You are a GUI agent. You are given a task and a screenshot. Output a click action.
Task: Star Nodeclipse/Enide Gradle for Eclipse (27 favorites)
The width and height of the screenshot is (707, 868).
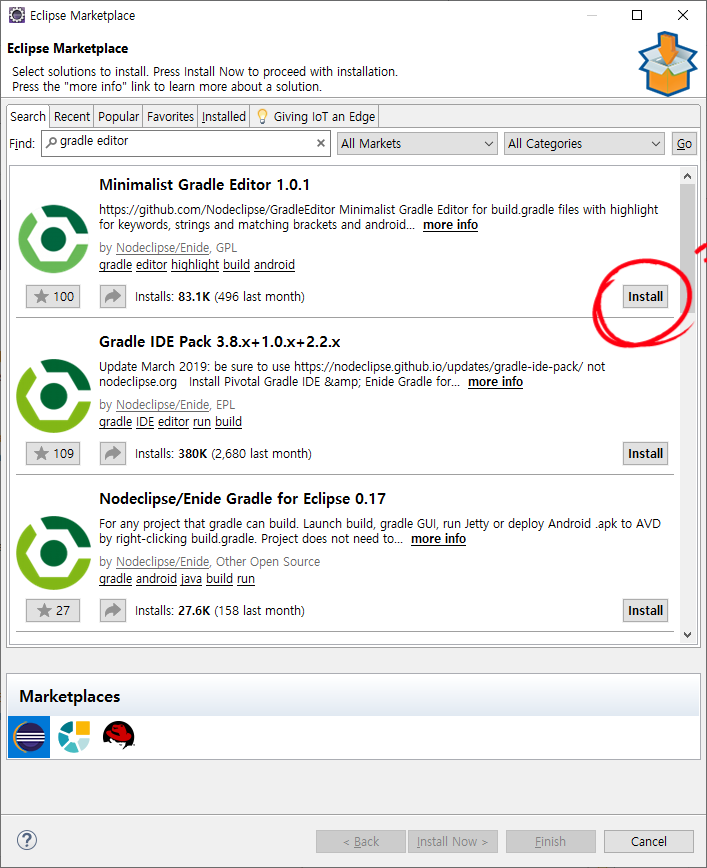click(x=53, y=611)
